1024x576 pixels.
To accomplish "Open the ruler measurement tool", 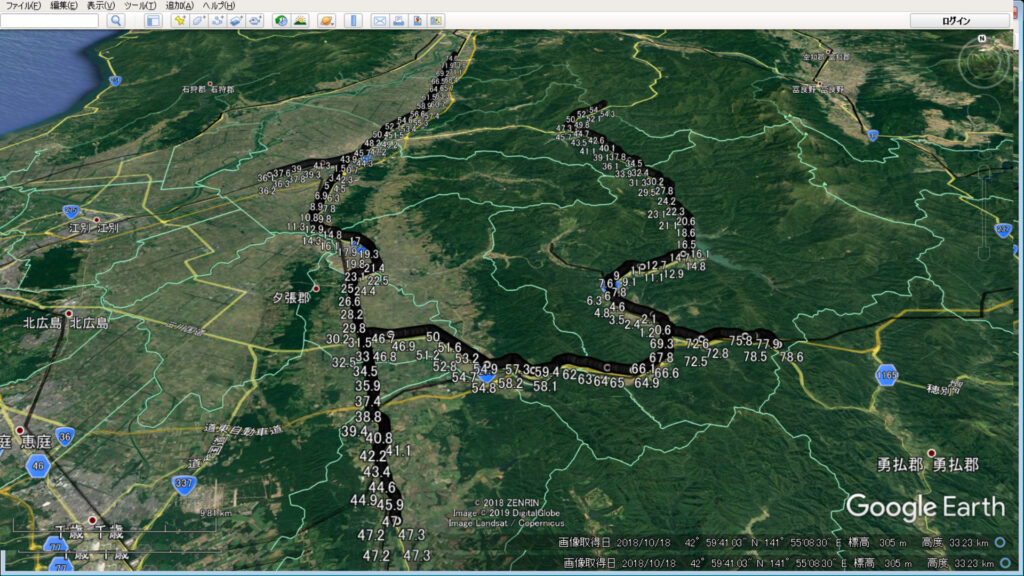I will point(353,20).
